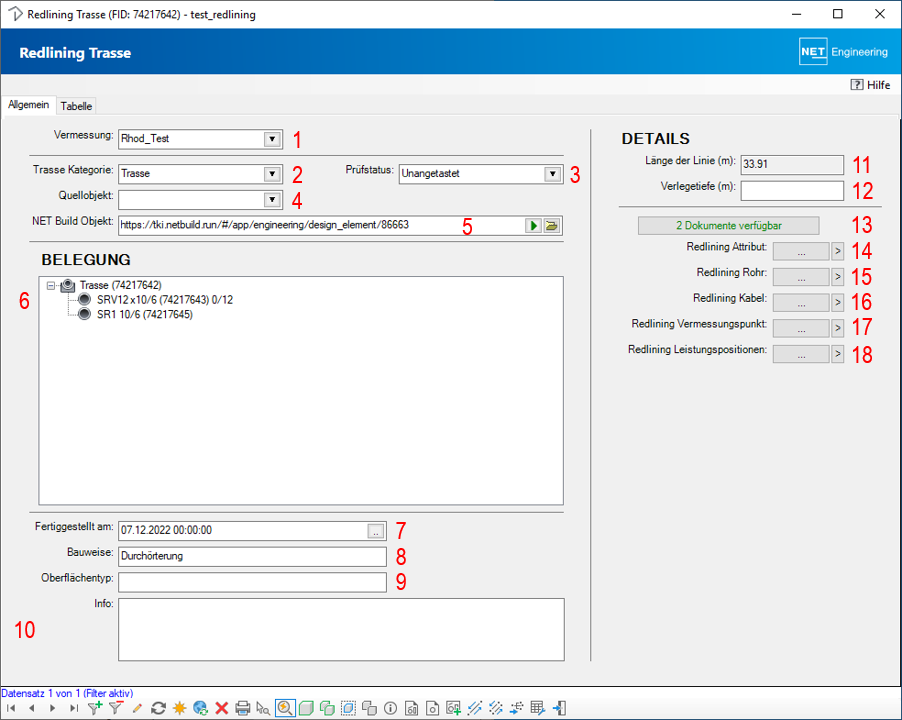Click the Oberflächentyp input field
902x720 pixels.
[x=253, y=582]
